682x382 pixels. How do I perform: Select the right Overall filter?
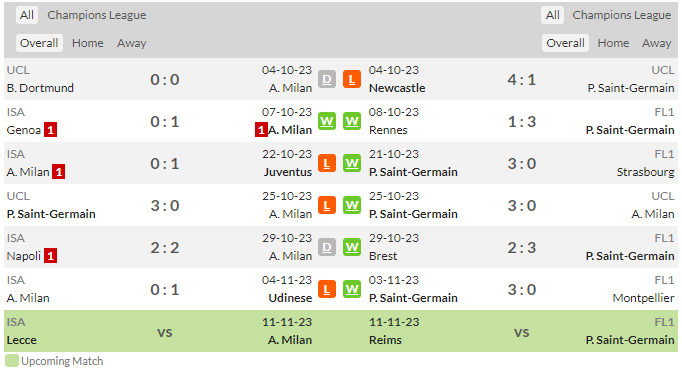[565, 43]
